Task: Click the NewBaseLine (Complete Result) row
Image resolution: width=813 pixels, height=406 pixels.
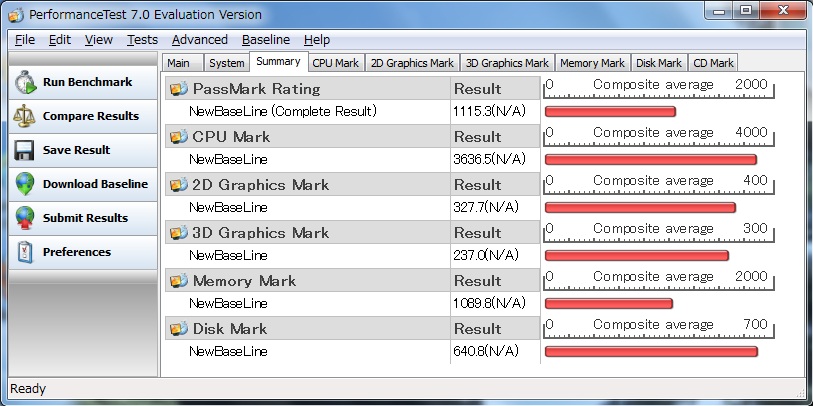Action: [283, 111]
